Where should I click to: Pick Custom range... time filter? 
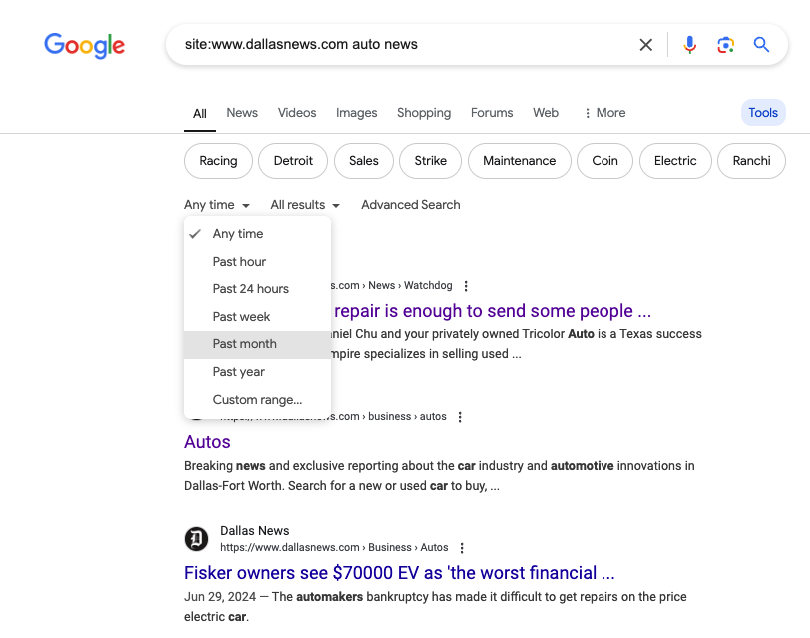tap(257, 400)
